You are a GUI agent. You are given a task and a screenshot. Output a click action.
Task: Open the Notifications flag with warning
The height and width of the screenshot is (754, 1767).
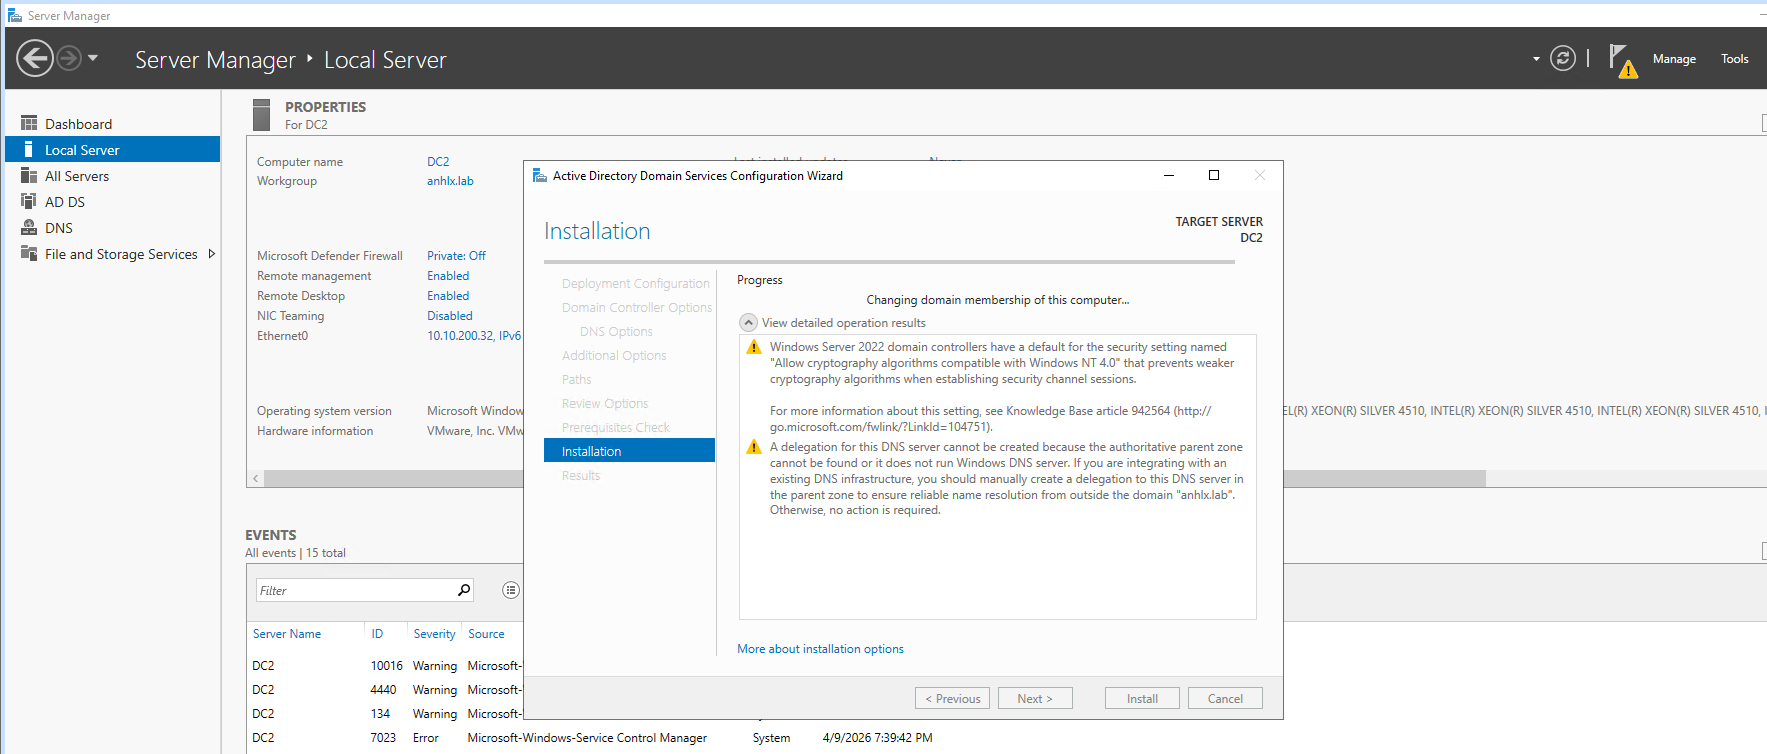click(x=1621, y=60)
